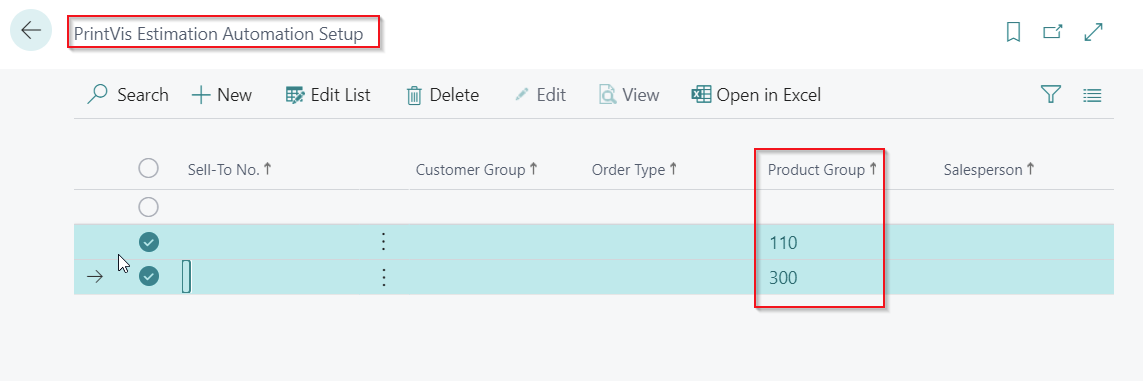Select the empty first row circle
Screen dimensions: 1143x381
(149, 208)
